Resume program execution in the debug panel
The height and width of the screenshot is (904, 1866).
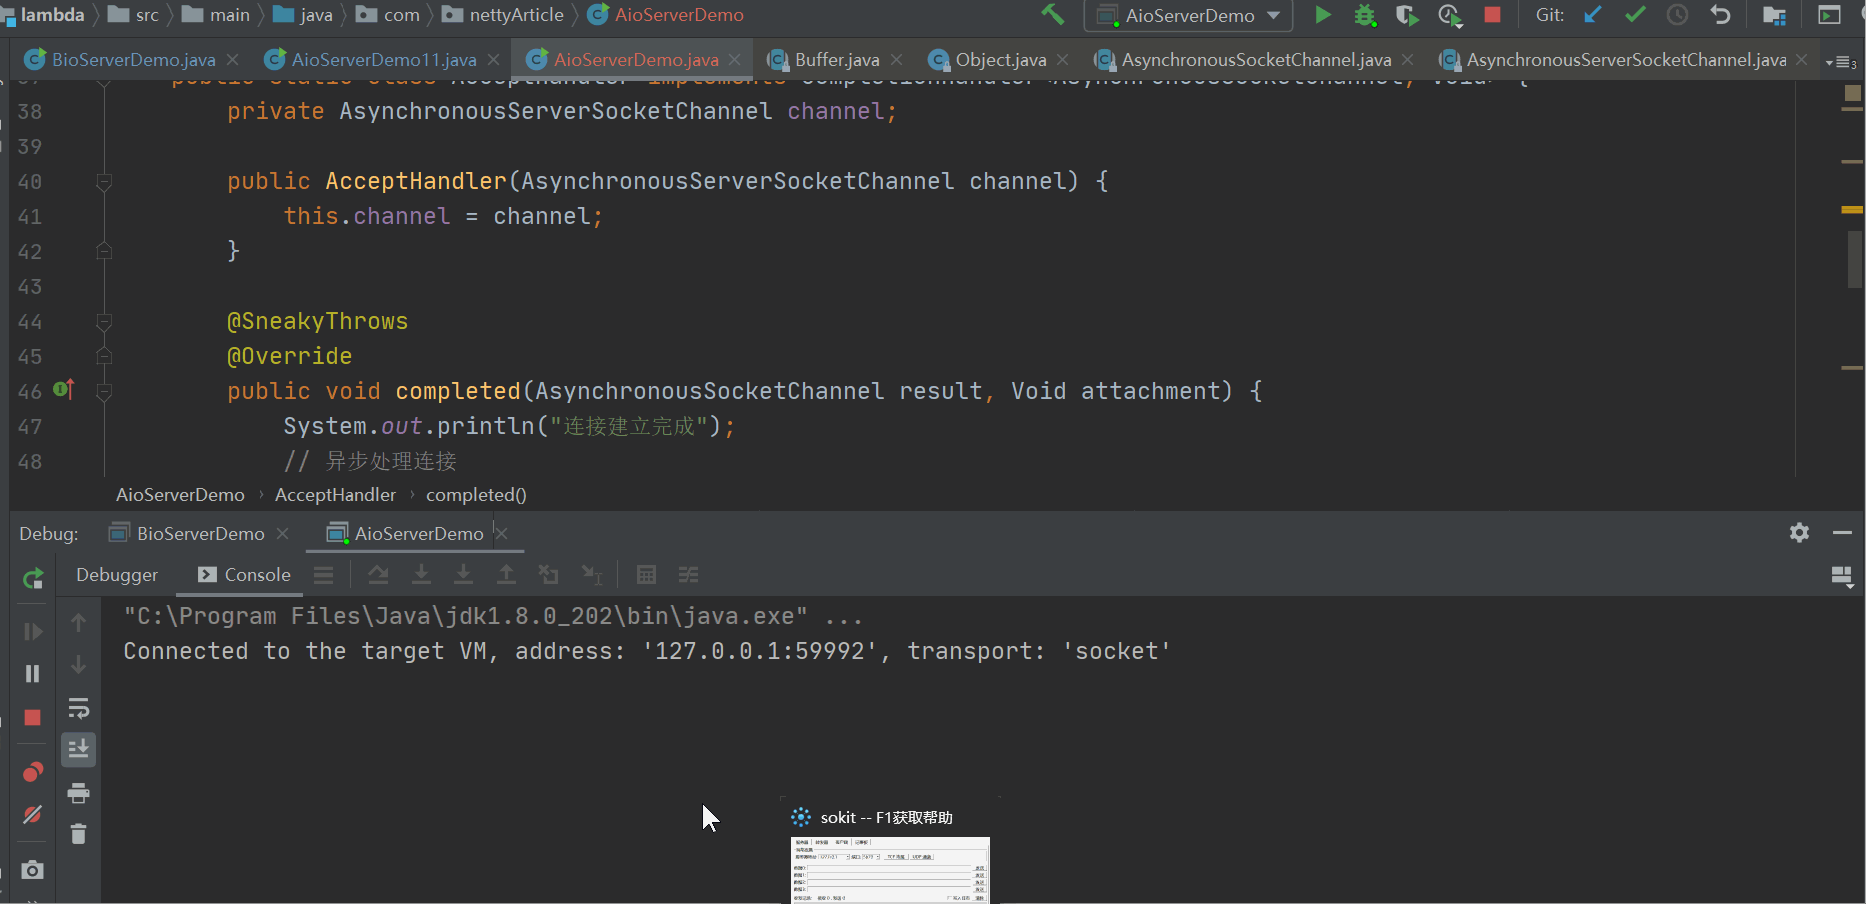(x=32, y=631)
